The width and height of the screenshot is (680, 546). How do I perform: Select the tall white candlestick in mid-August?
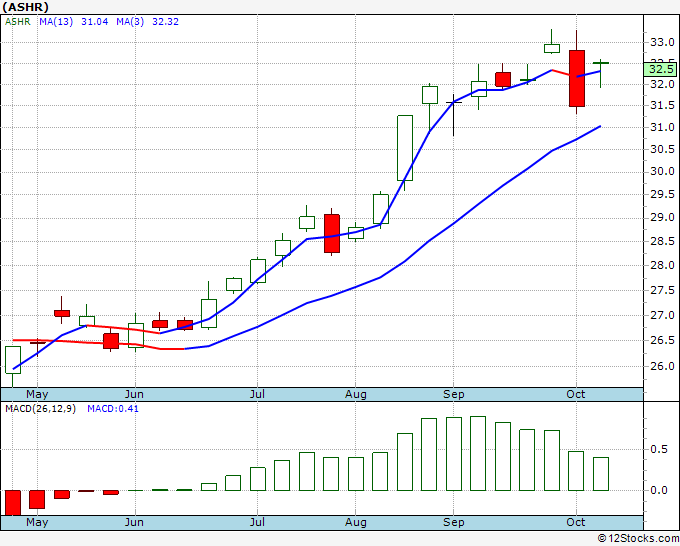(405, 148)
